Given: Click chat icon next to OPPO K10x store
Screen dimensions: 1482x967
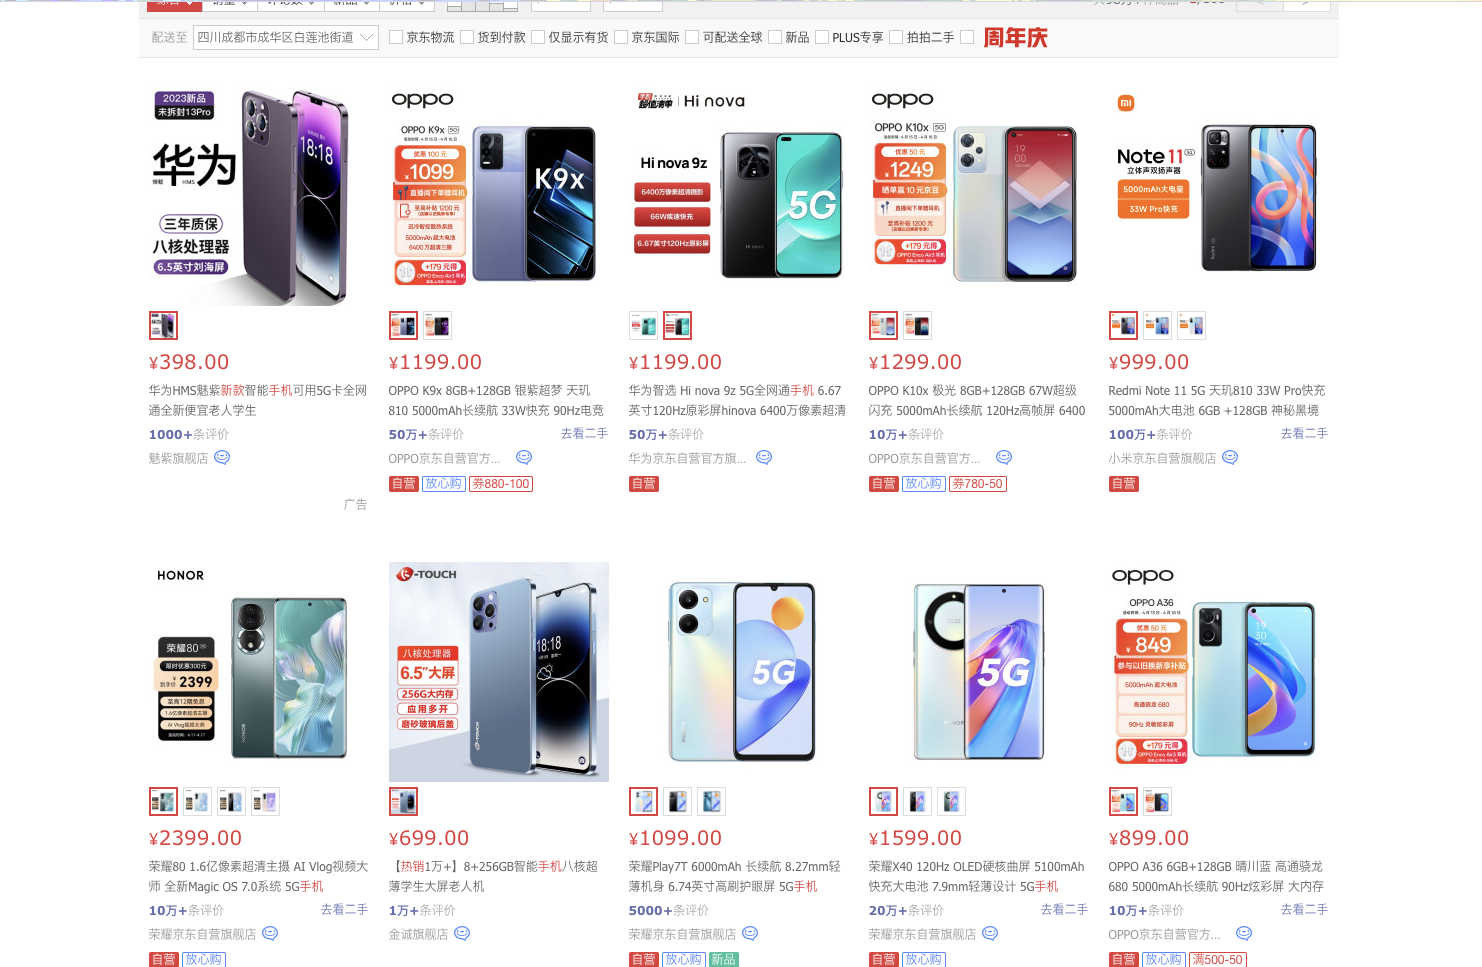Looking at the screenshot, I should [1004, 457].
